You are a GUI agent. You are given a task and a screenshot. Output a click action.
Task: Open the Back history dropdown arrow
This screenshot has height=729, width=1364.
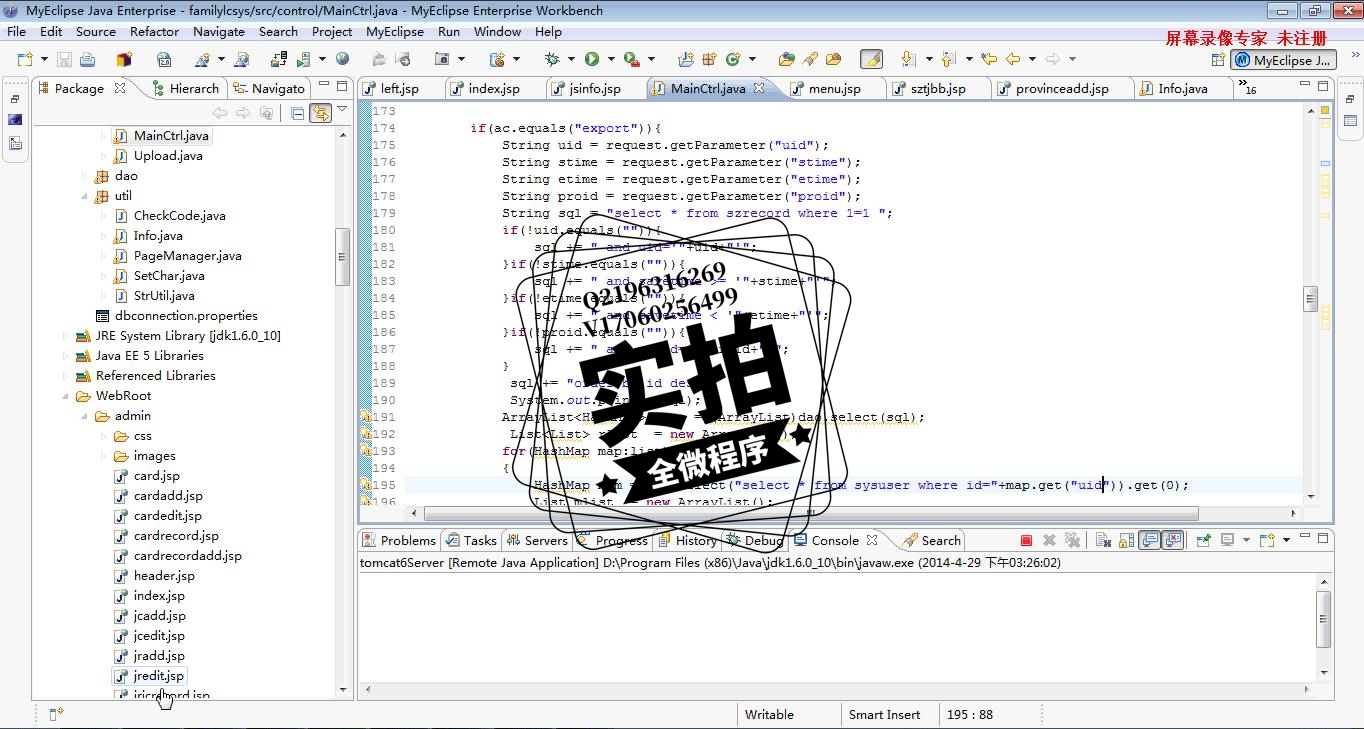pos(1032,59)
